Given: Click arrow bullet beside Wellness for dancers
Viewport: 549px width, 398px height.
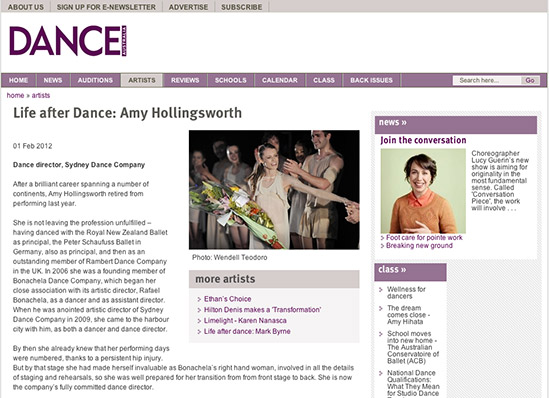Looking at the screenshot, I should (x=381, y=289).
